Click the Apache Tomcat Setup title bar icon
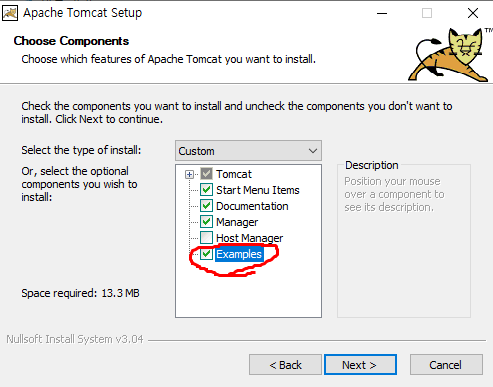 point(10,13)
